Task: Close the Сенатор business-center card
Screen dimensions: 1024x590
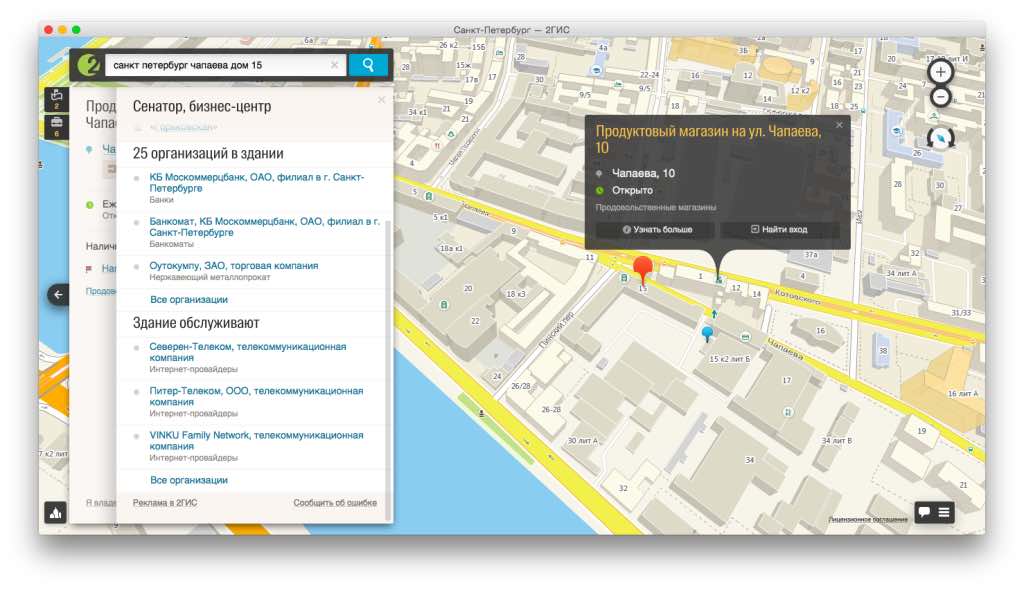Action: click(x=381, y=100)
